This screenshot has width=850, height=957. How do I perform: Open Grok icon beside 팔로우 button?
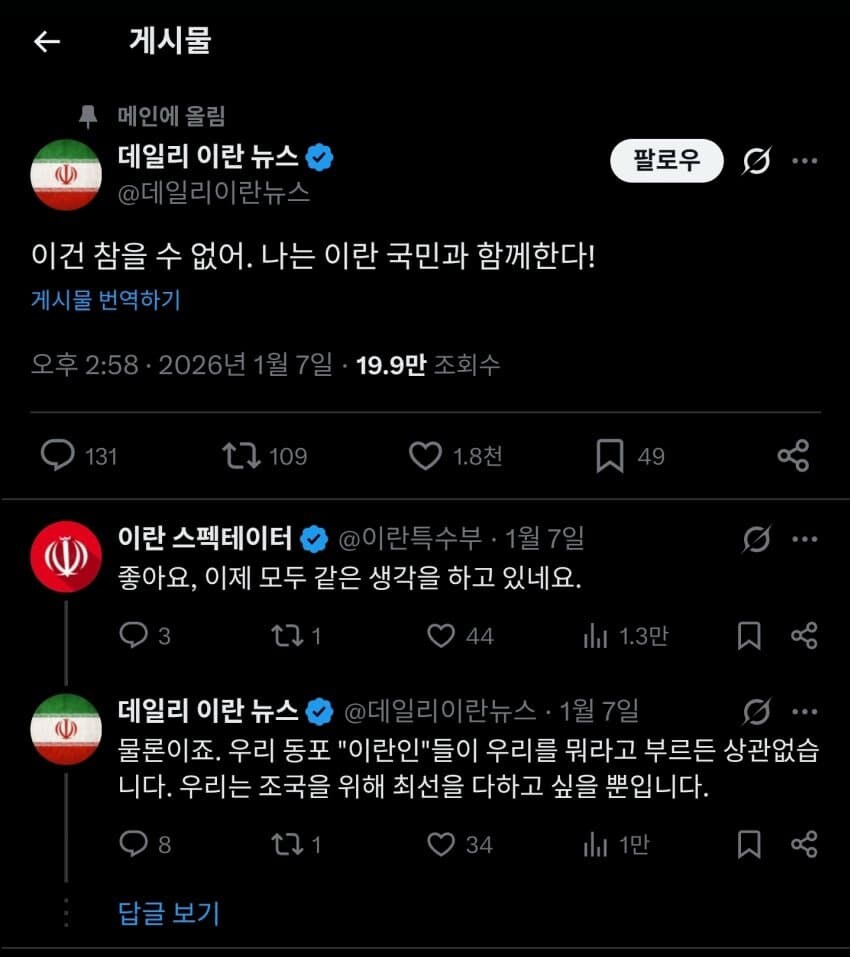(757, 160)
